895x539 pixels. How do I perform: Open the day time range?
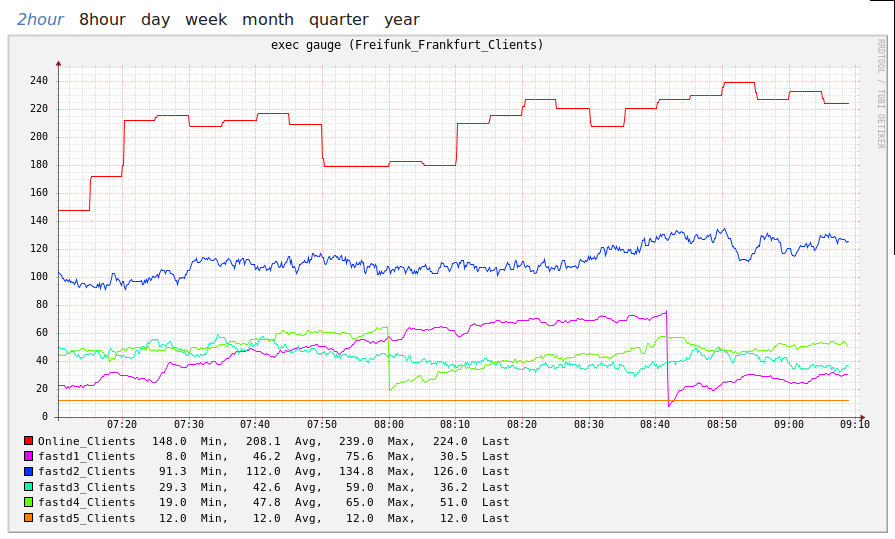155,20
